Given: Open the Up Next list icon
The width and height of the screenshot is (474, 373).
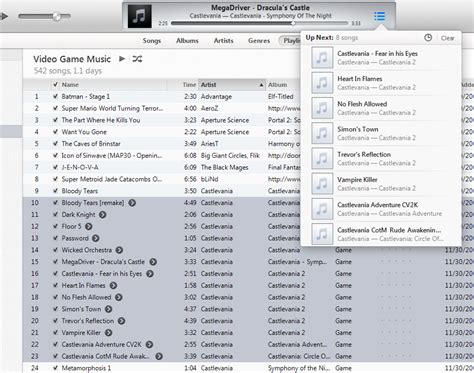Looking at the screenshot, I should (x=379, y=16).
